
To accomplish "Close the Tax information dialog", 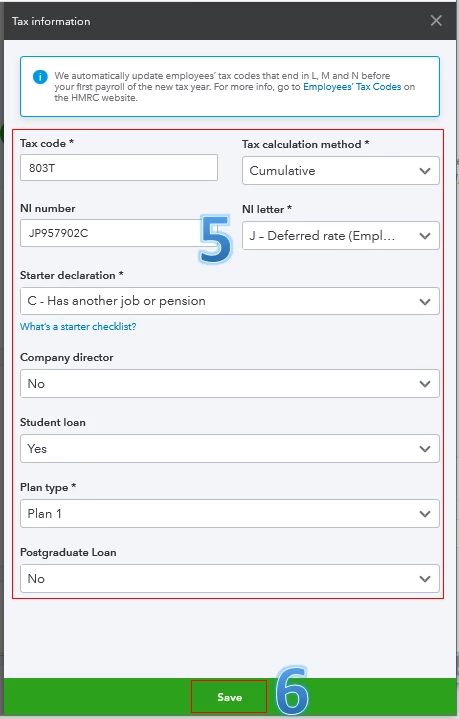I will [x=436, y=21].
